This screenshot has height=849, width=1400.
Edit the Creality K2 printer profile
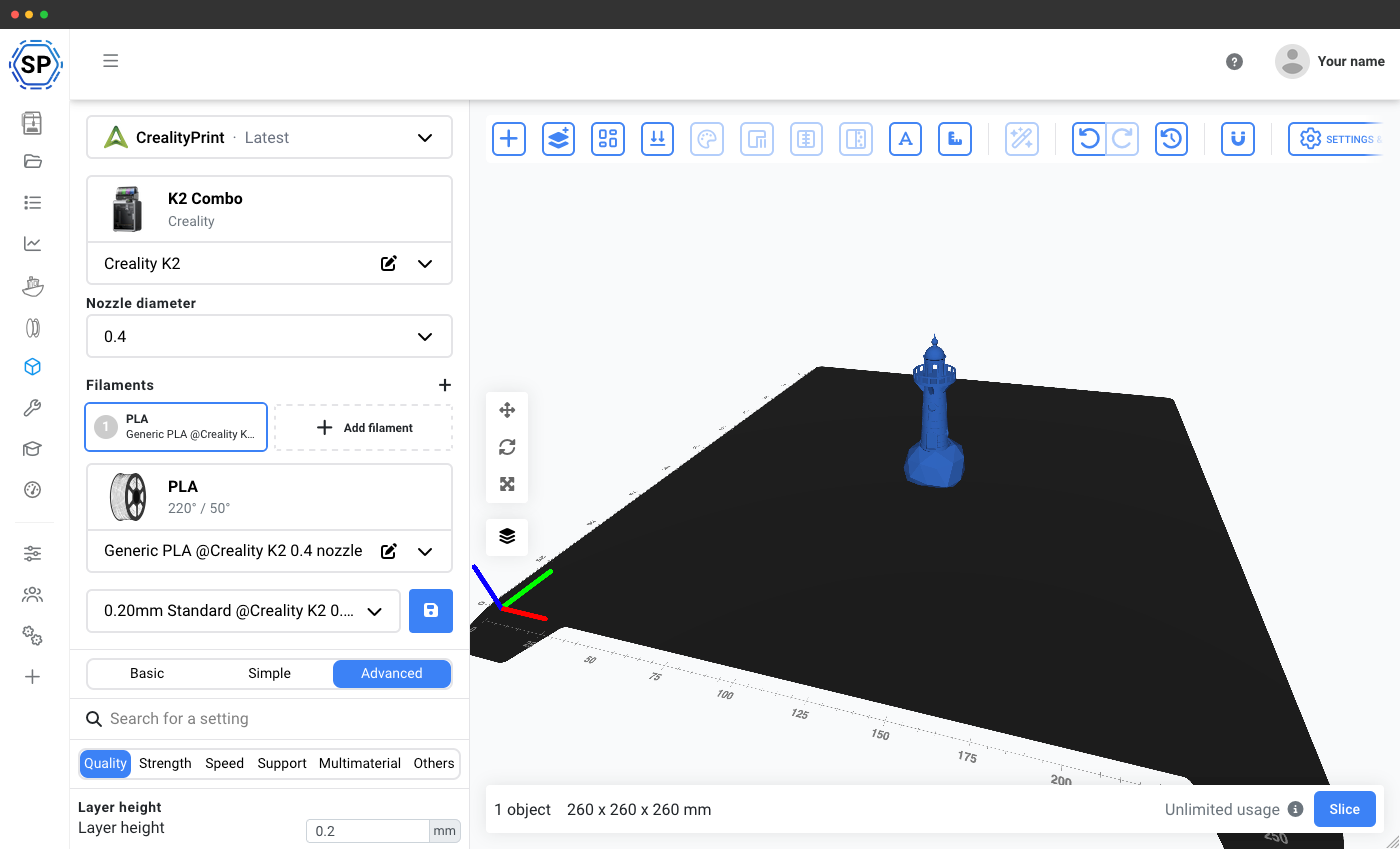(389, 264)
